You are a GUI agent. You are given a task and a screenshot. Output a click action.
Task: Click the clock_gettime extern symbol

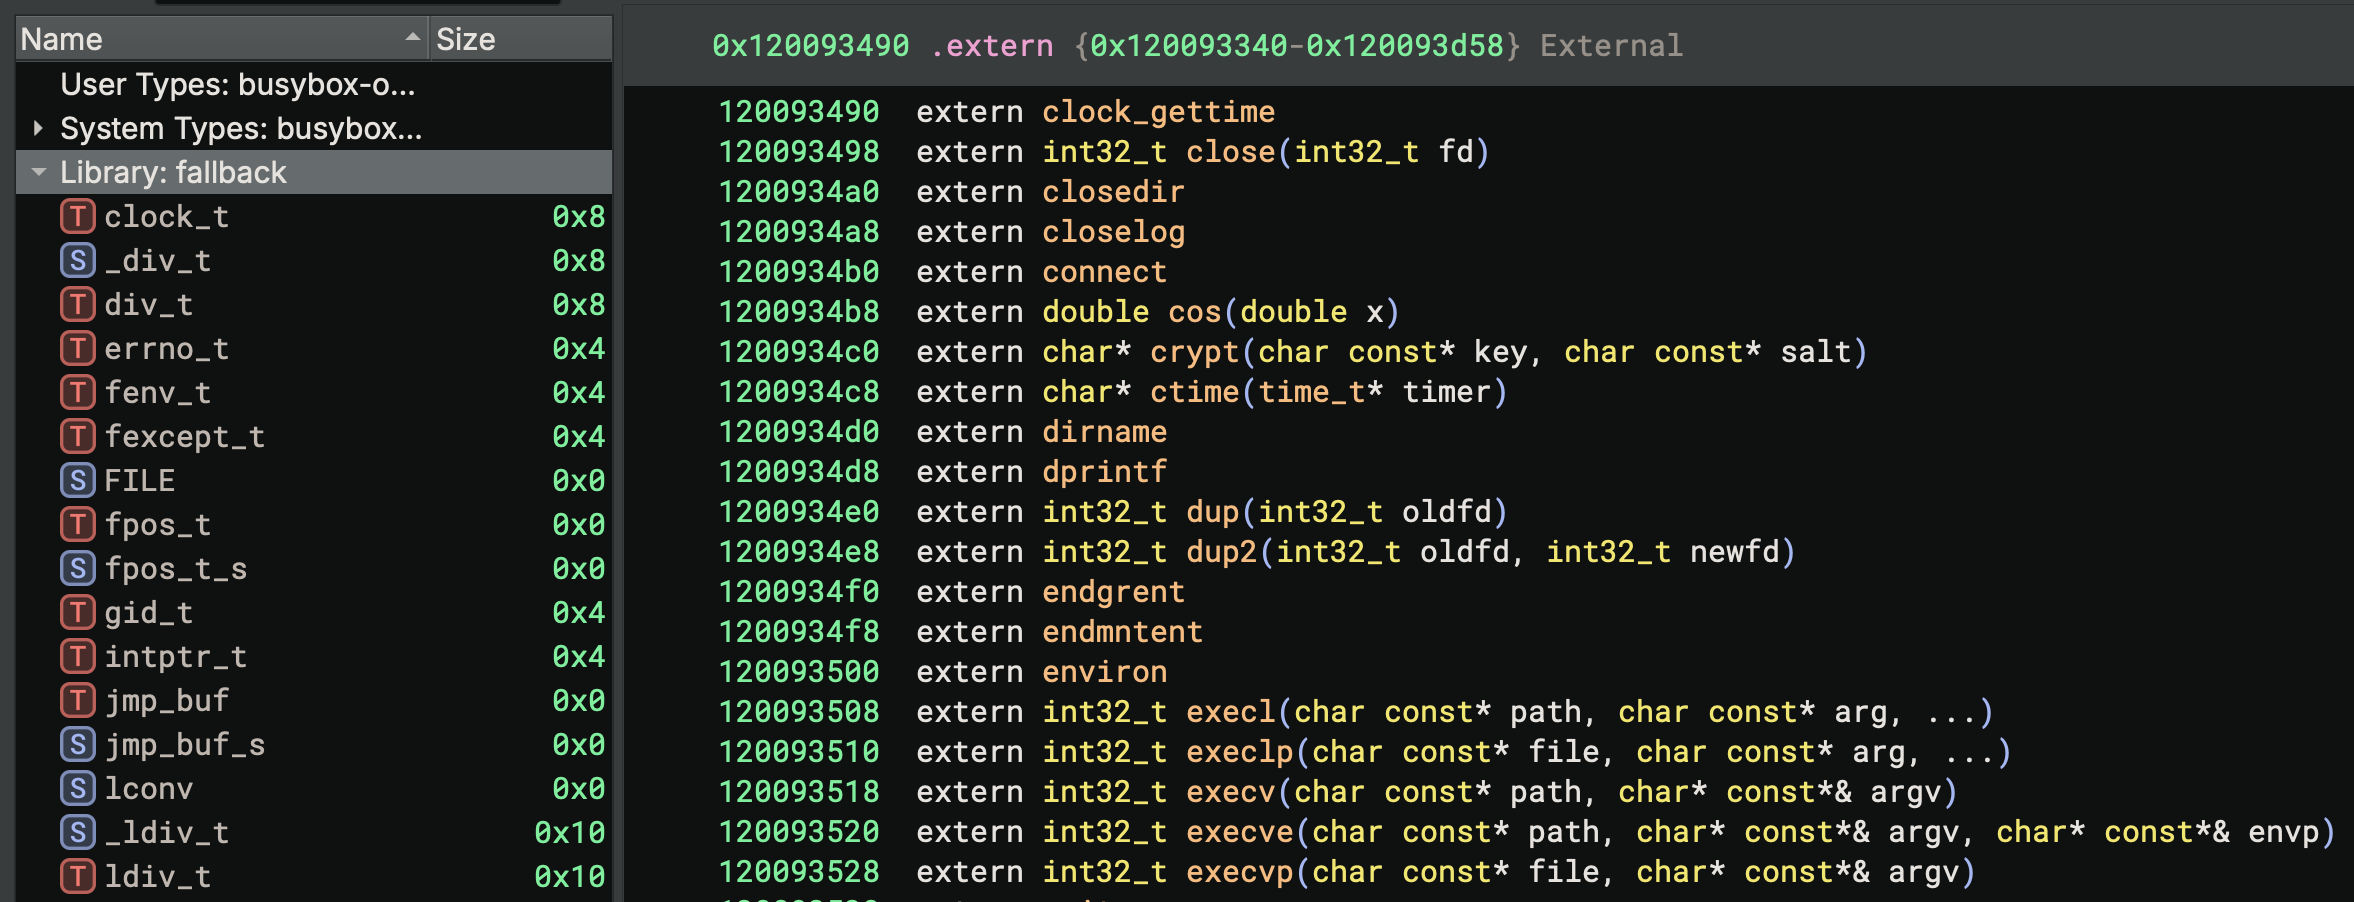point(1158,112)
